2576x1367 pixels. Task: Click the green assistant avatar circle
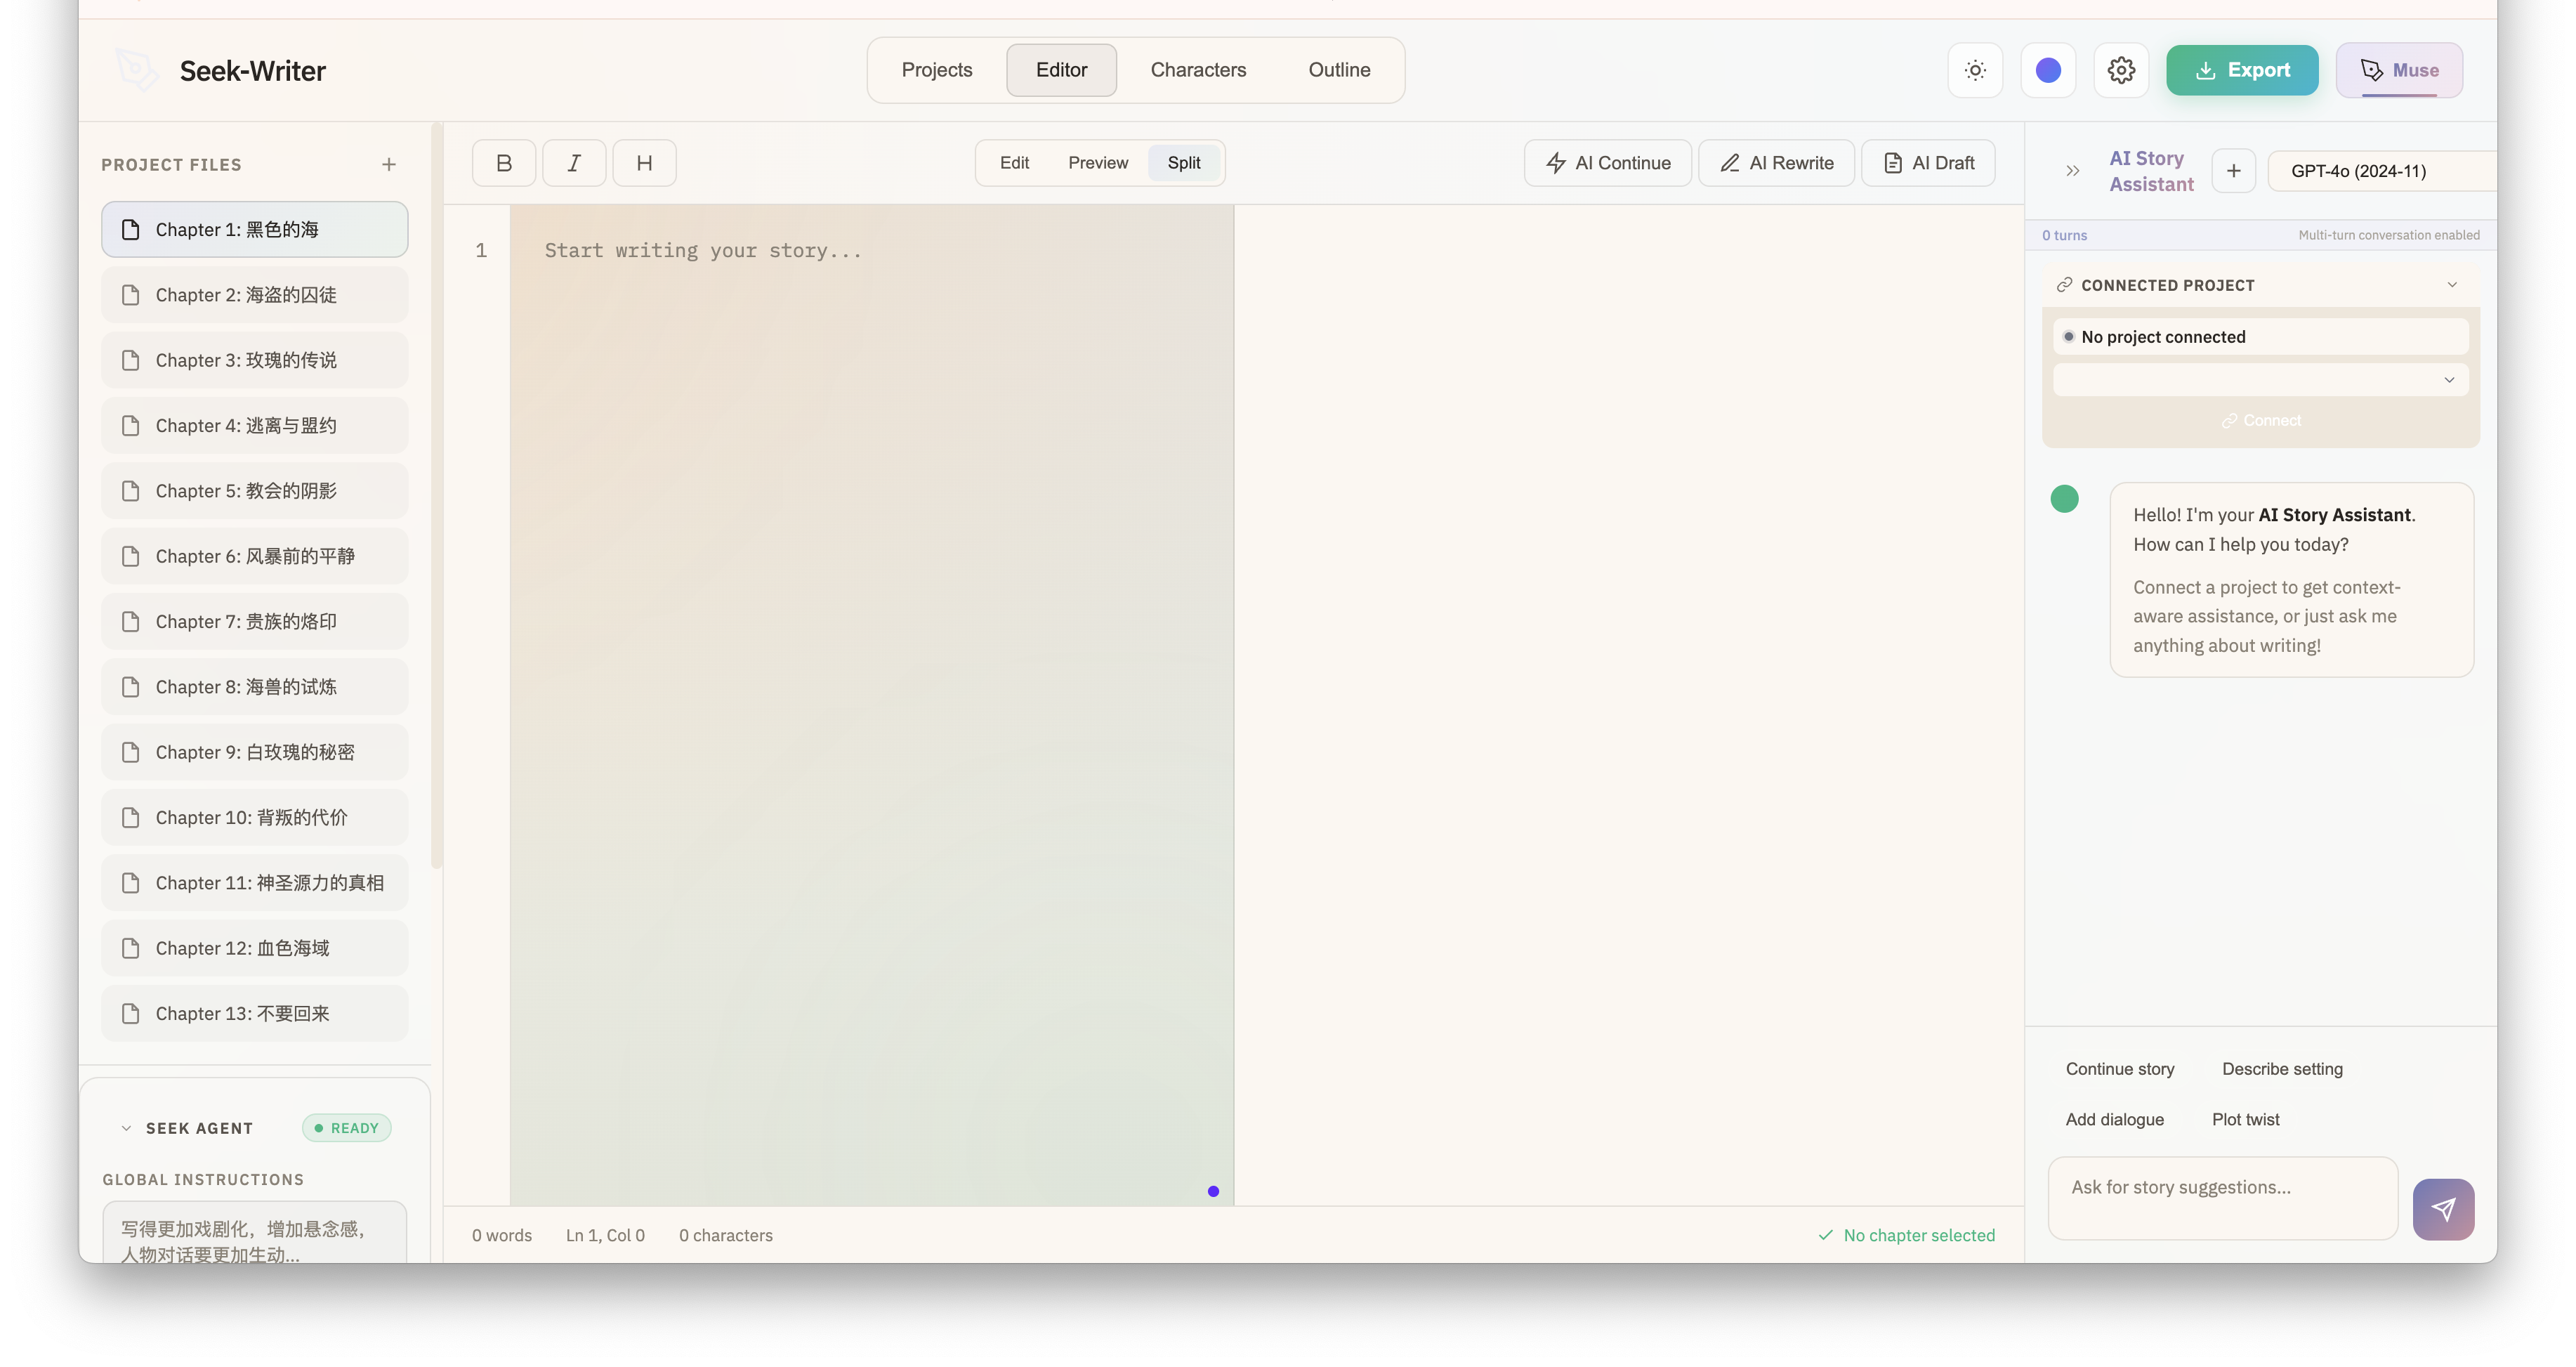[2064, 498]
